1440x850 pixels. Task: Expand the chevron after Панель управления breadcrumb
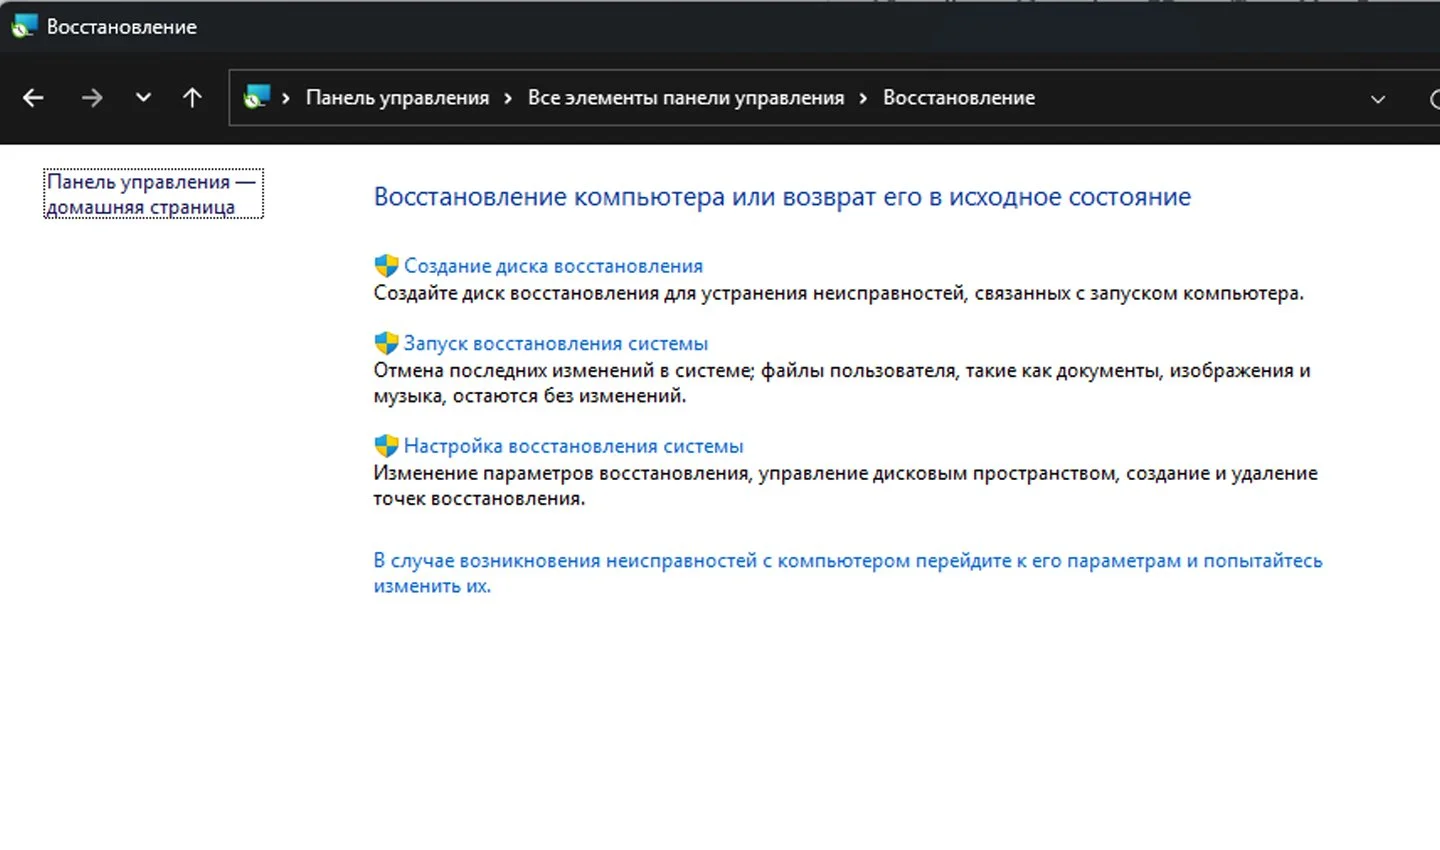tap(508, 98)
